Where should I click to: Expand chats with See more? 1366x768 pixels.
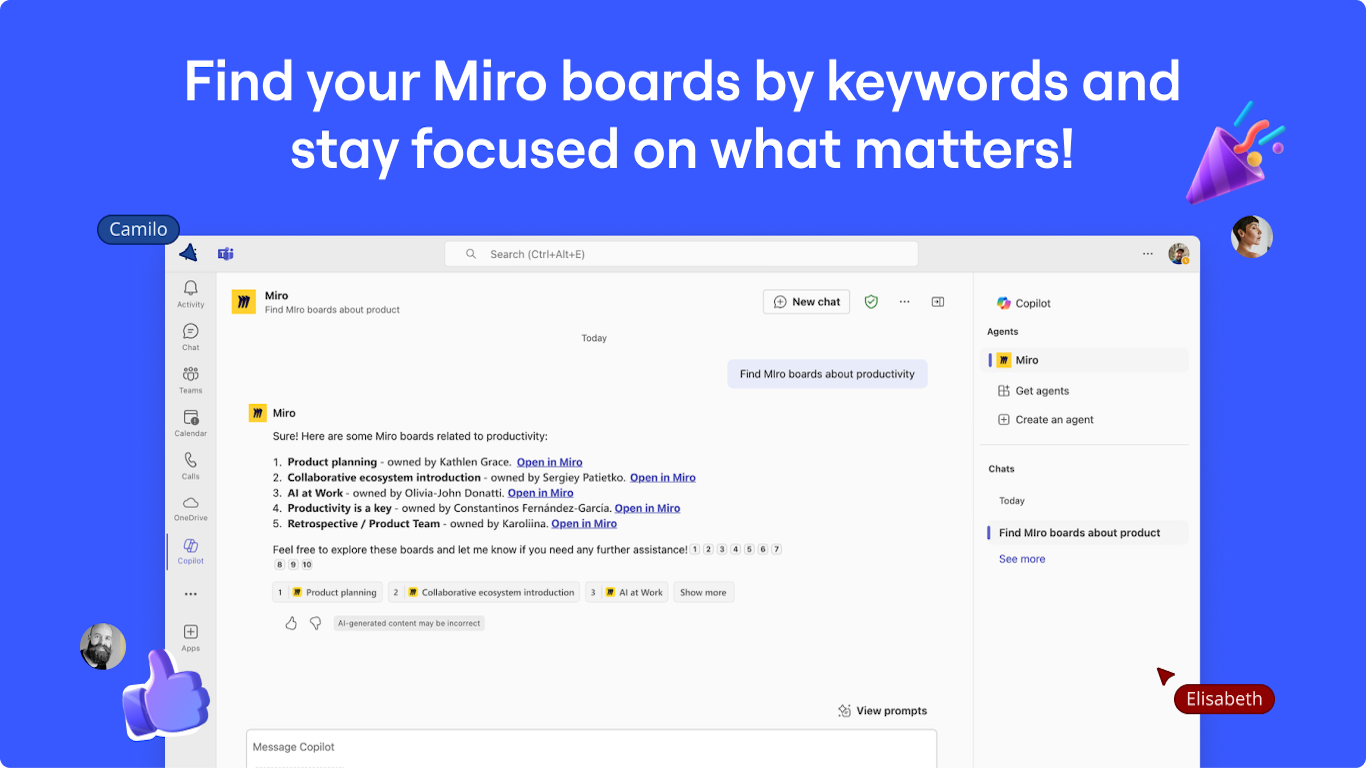click(x=1022, y=559)
